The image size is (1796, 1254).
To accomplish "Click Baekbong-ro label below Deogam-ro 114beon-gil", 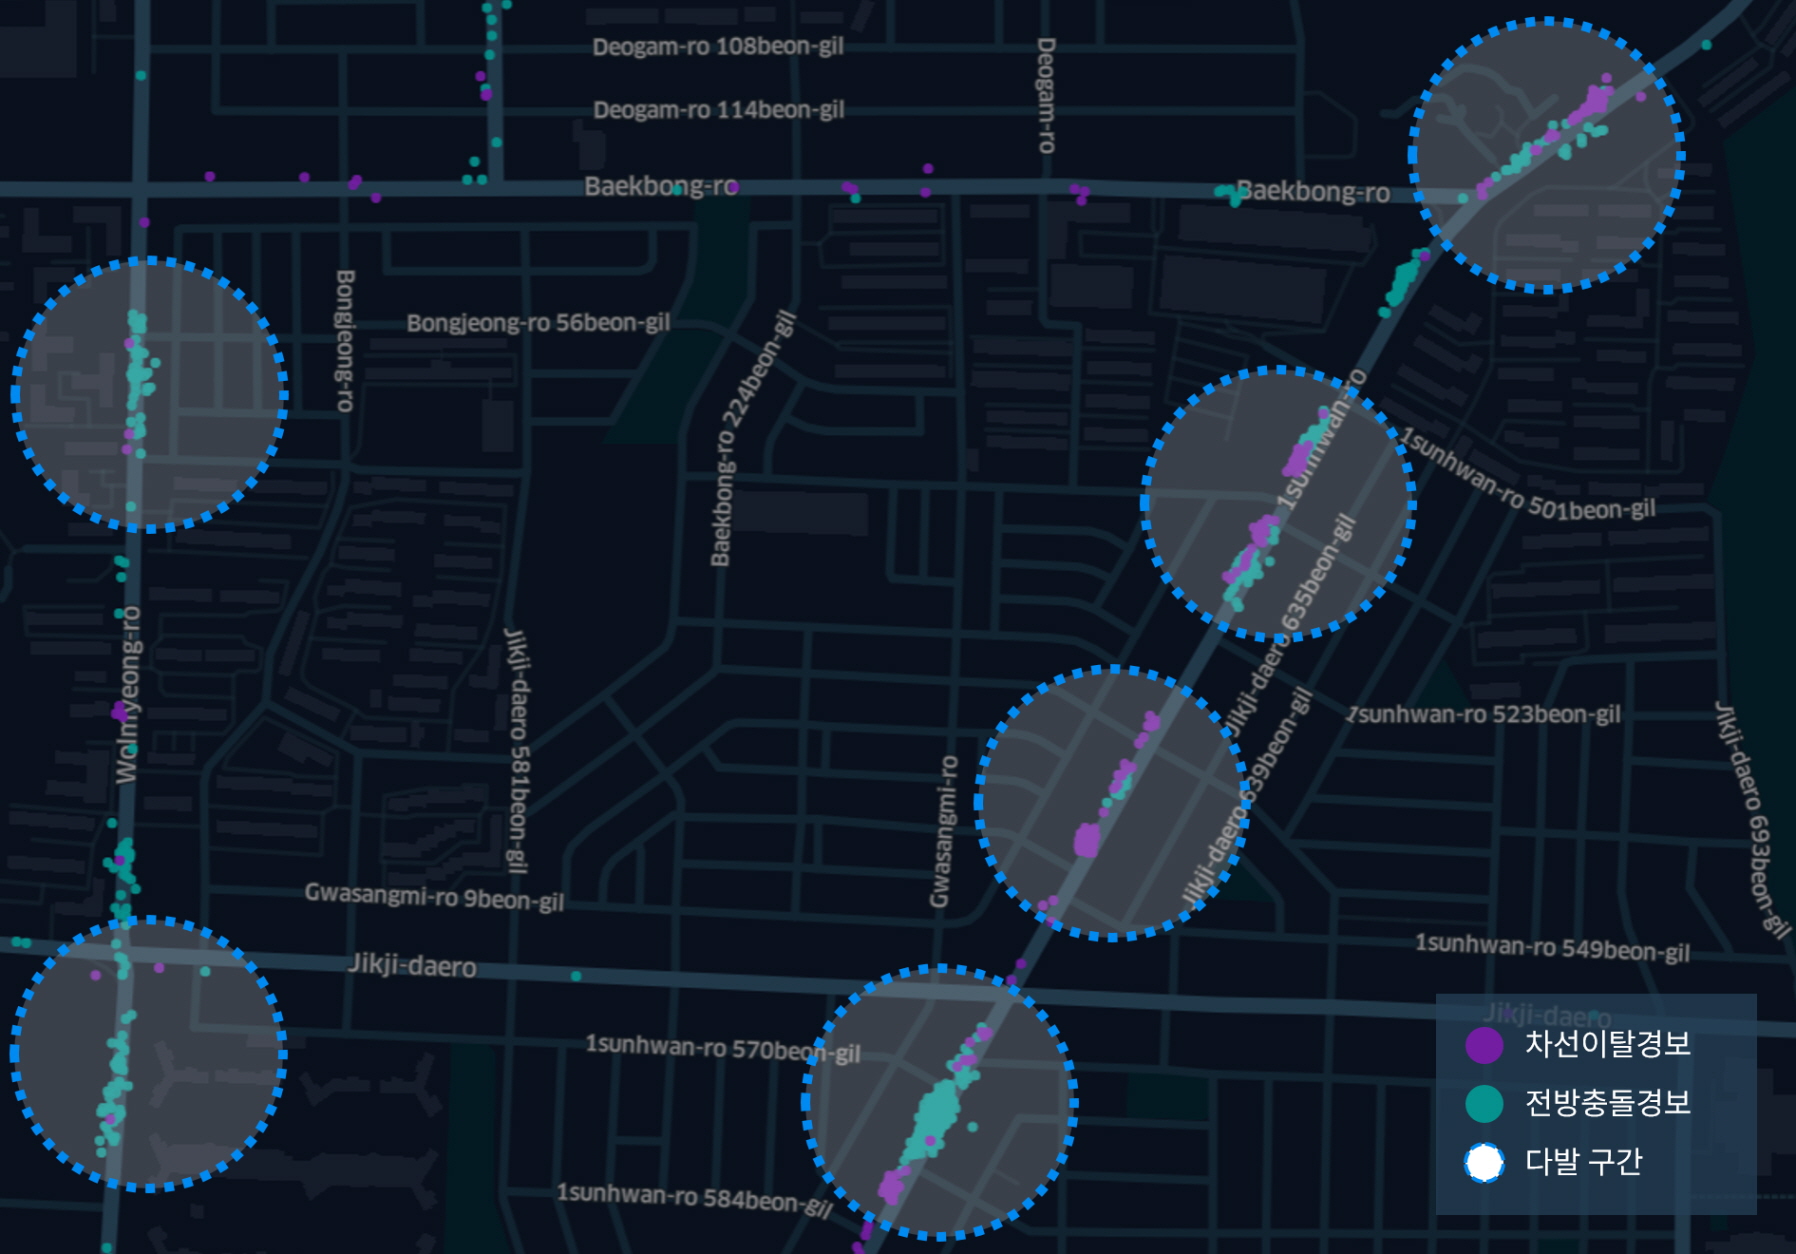I will pyautogui.click(x=661, y=186).
